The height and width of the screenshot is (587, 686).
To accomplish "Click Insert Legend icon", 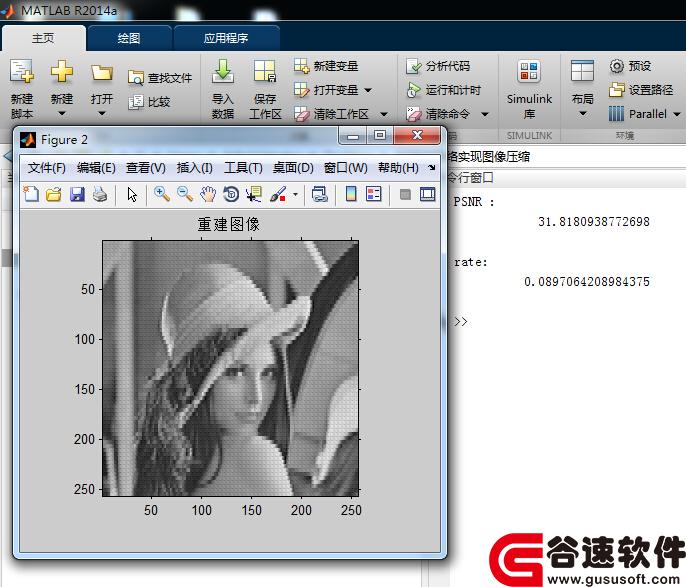I will click(x=374, y=194).
